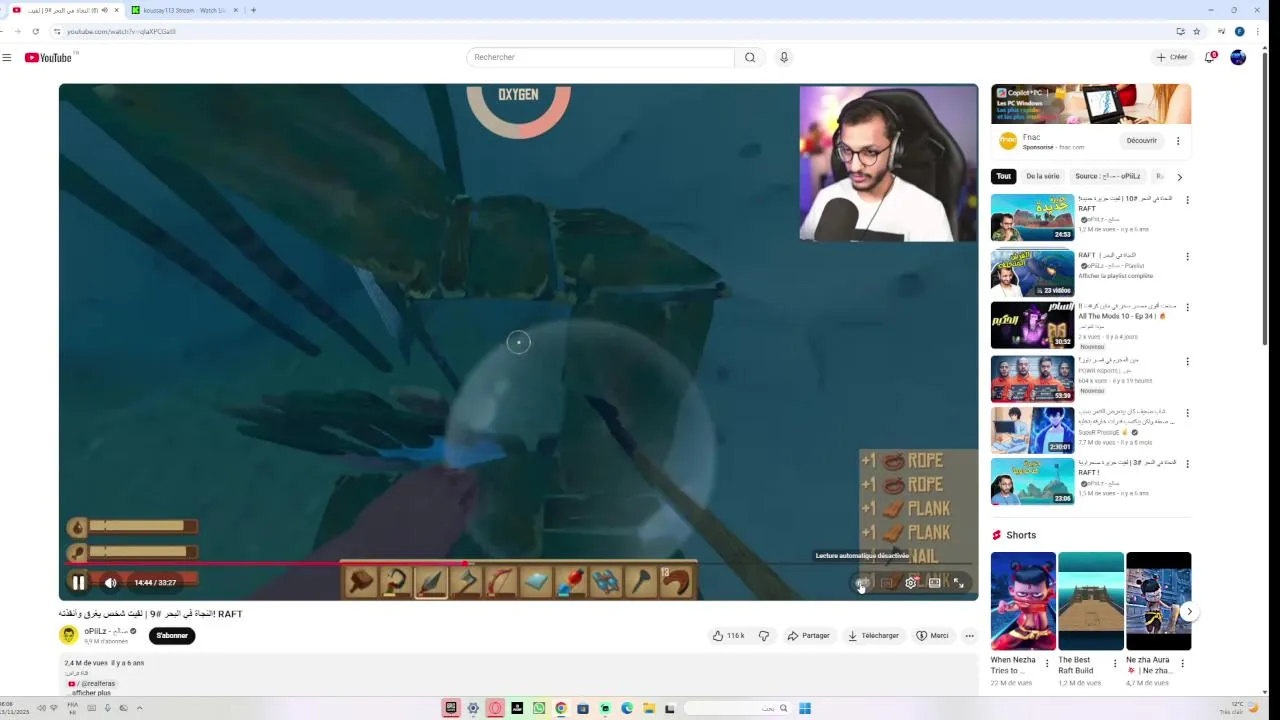
Task: Click the S'abonner button
Action: coord(172,635)
